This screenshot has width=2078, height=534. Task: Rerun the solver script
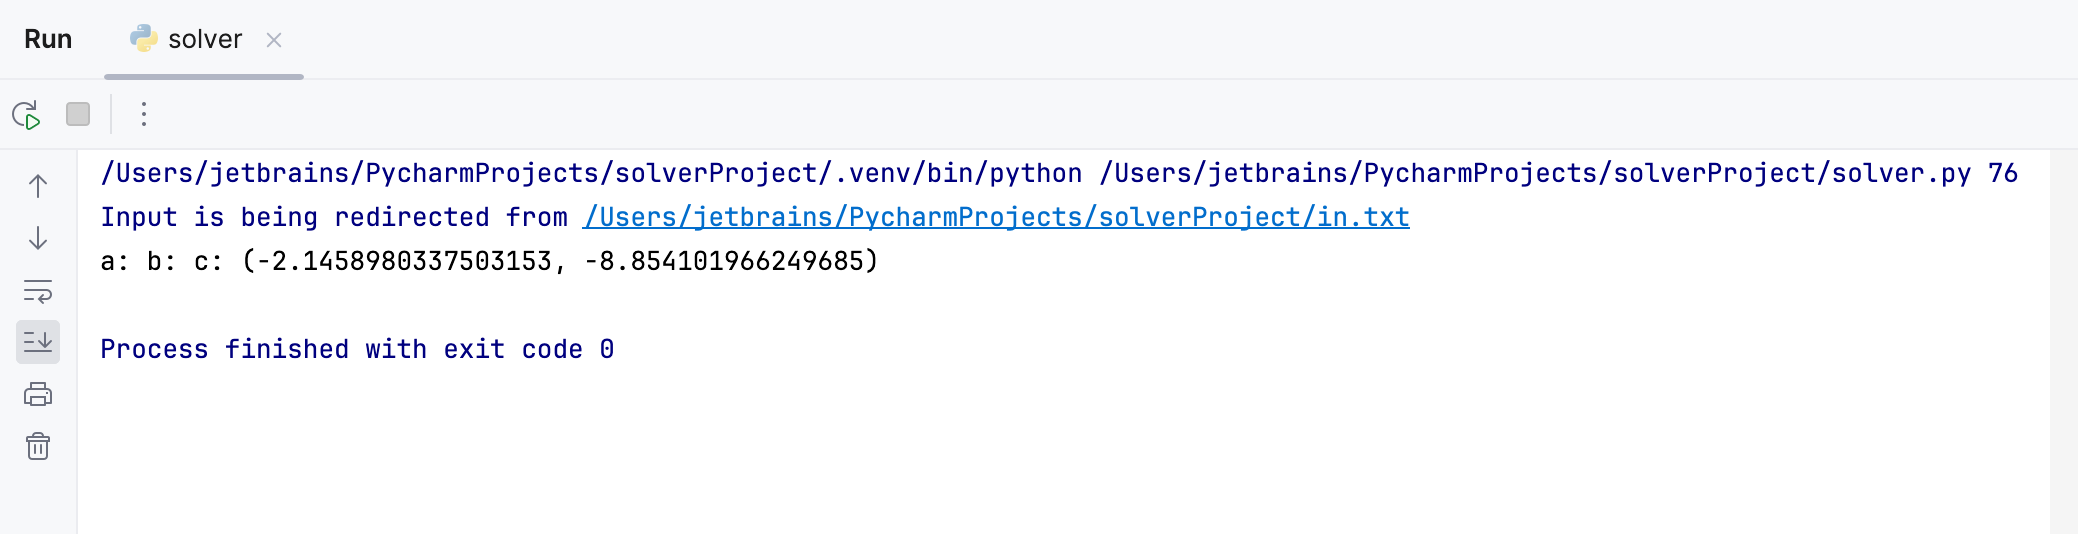point(26,115)
